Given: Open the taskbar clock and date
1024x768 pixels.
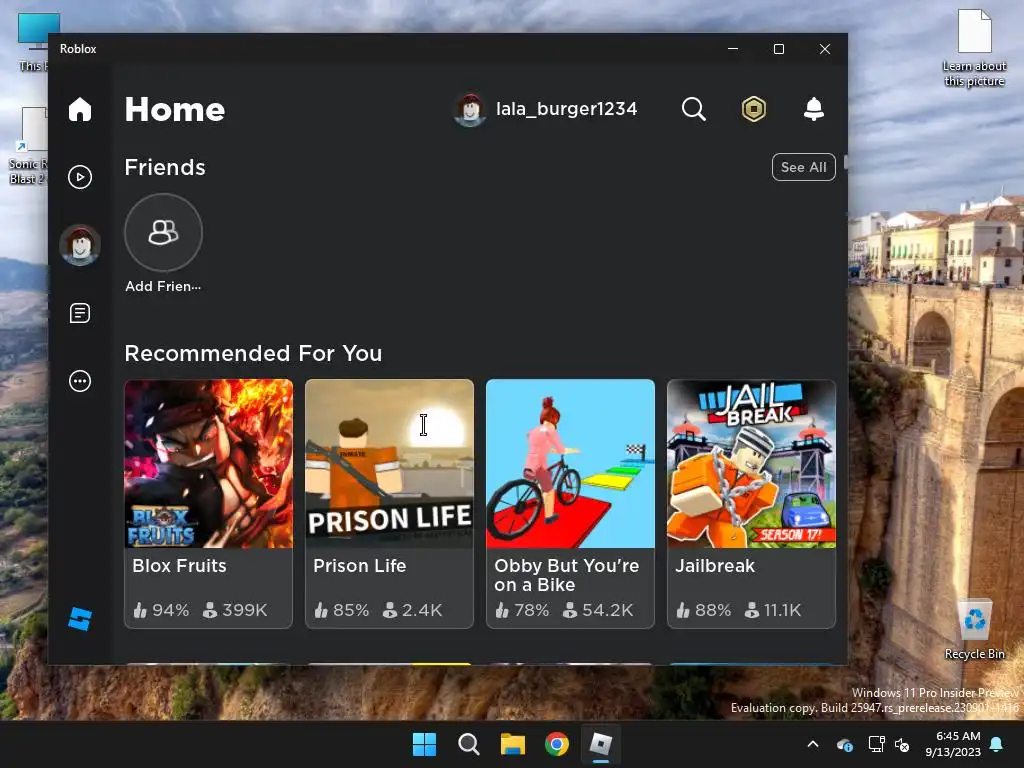Looking at the screenshot, I should pyautogui.click(x=953, y=744).
